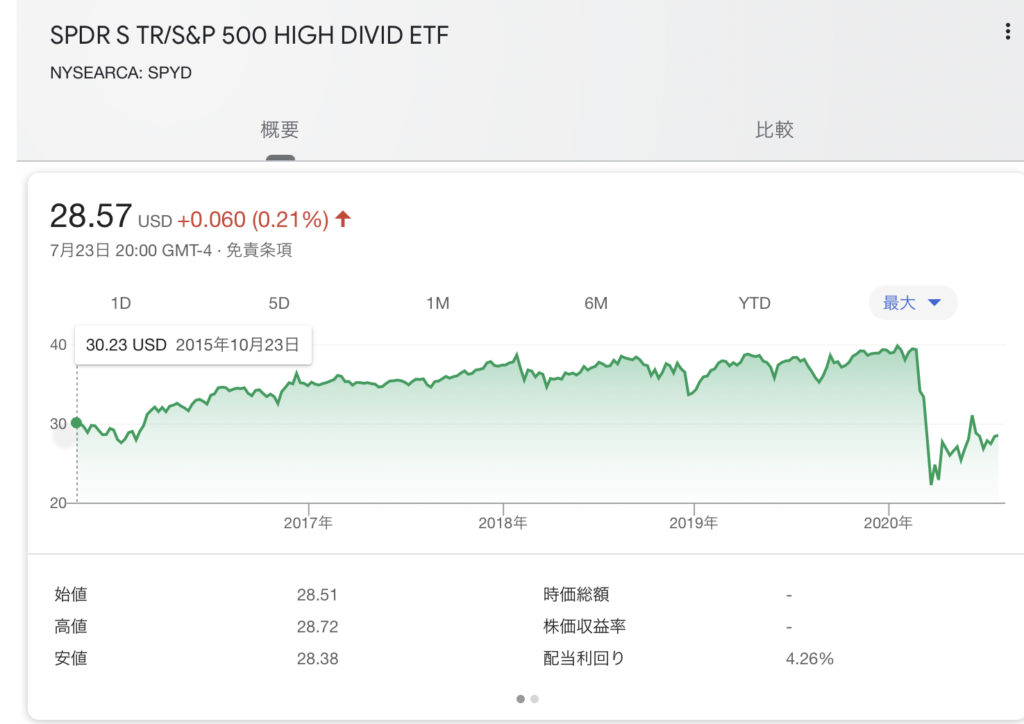
Task: Switch to the 比較 tab
Action: pos(774,129)
